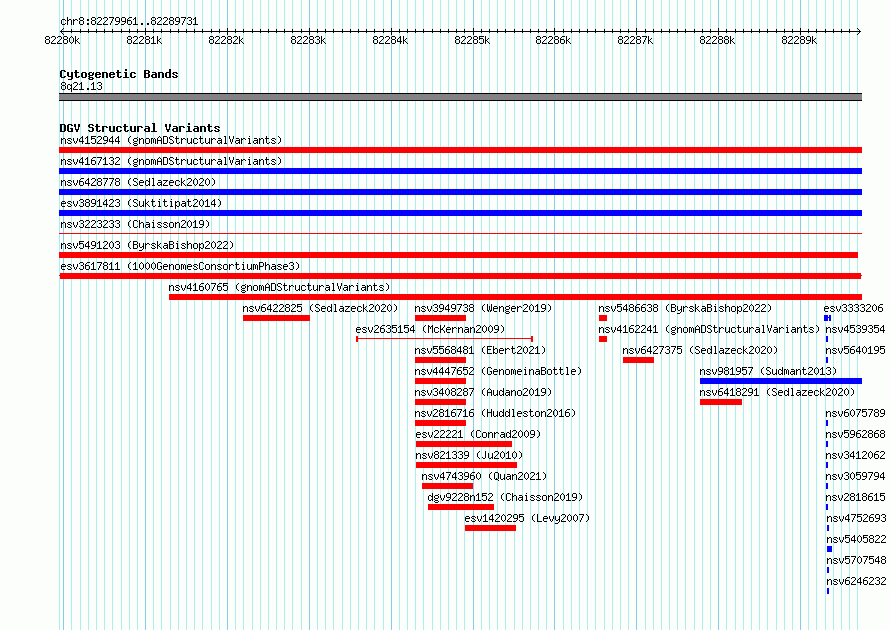Click the 82289k ruler tick label
Viewport: 890px width, 630px height.
[x=799, y=40]
